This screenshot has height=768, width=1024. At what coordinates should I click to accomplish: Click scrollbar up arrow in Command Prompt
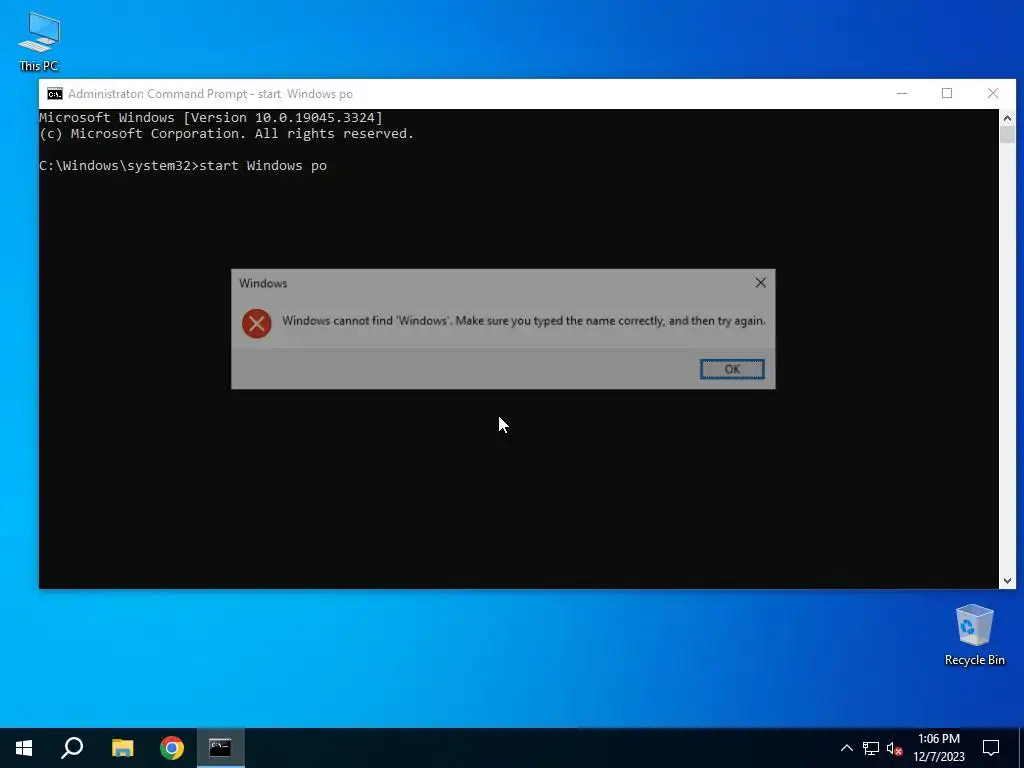(1007, 118)
